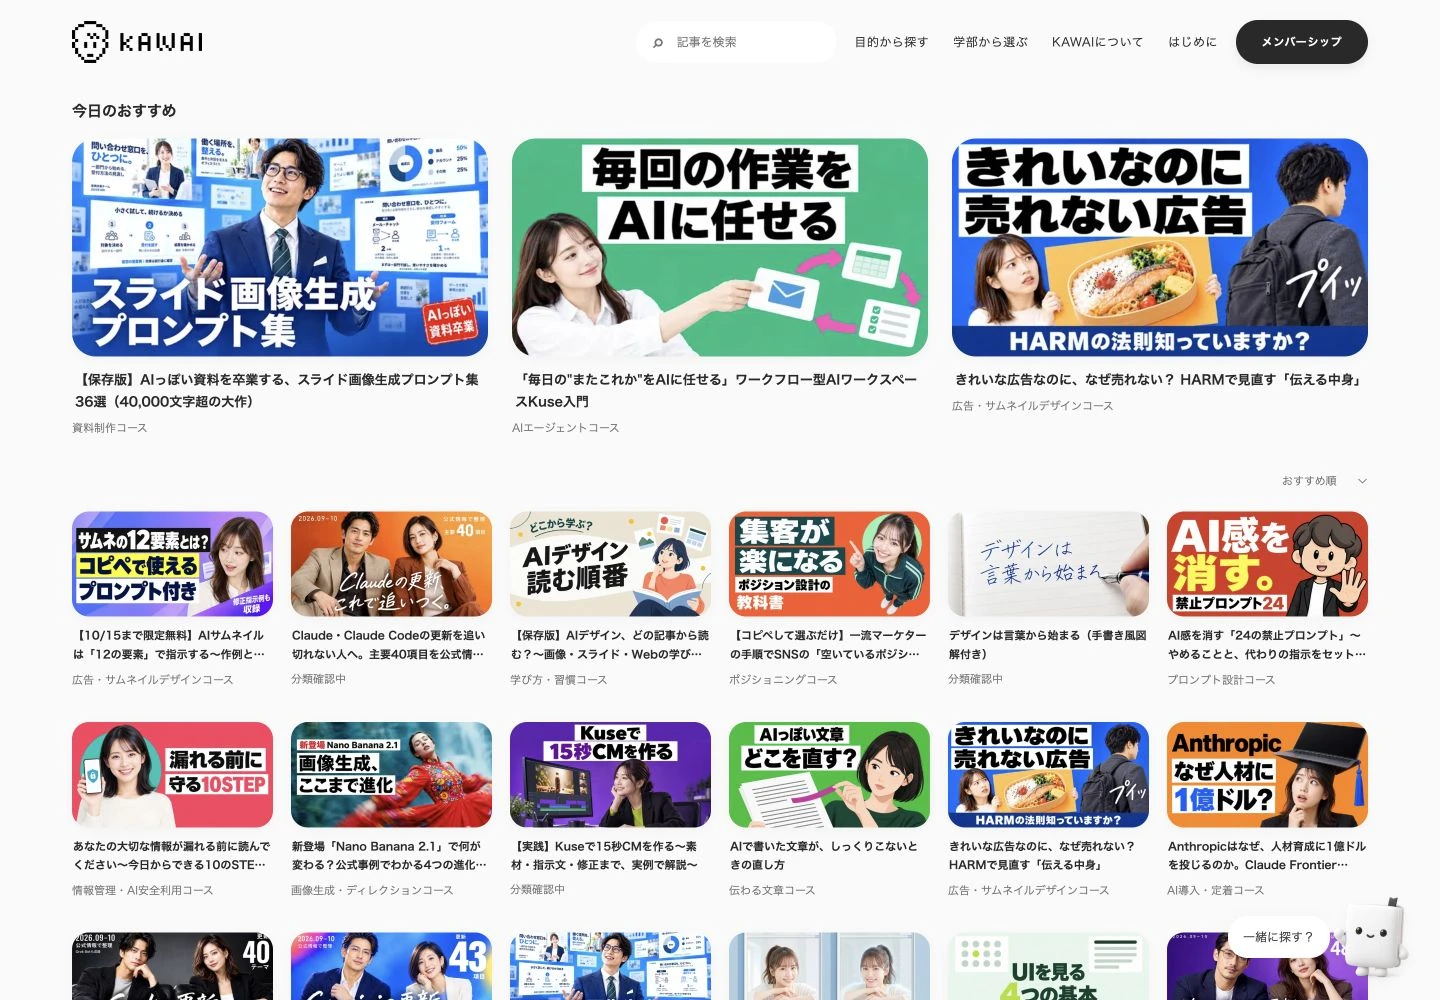Click the AI導入・定着コース category label
Viewport: 1440px width, 1000px height.
[1216, 891]
